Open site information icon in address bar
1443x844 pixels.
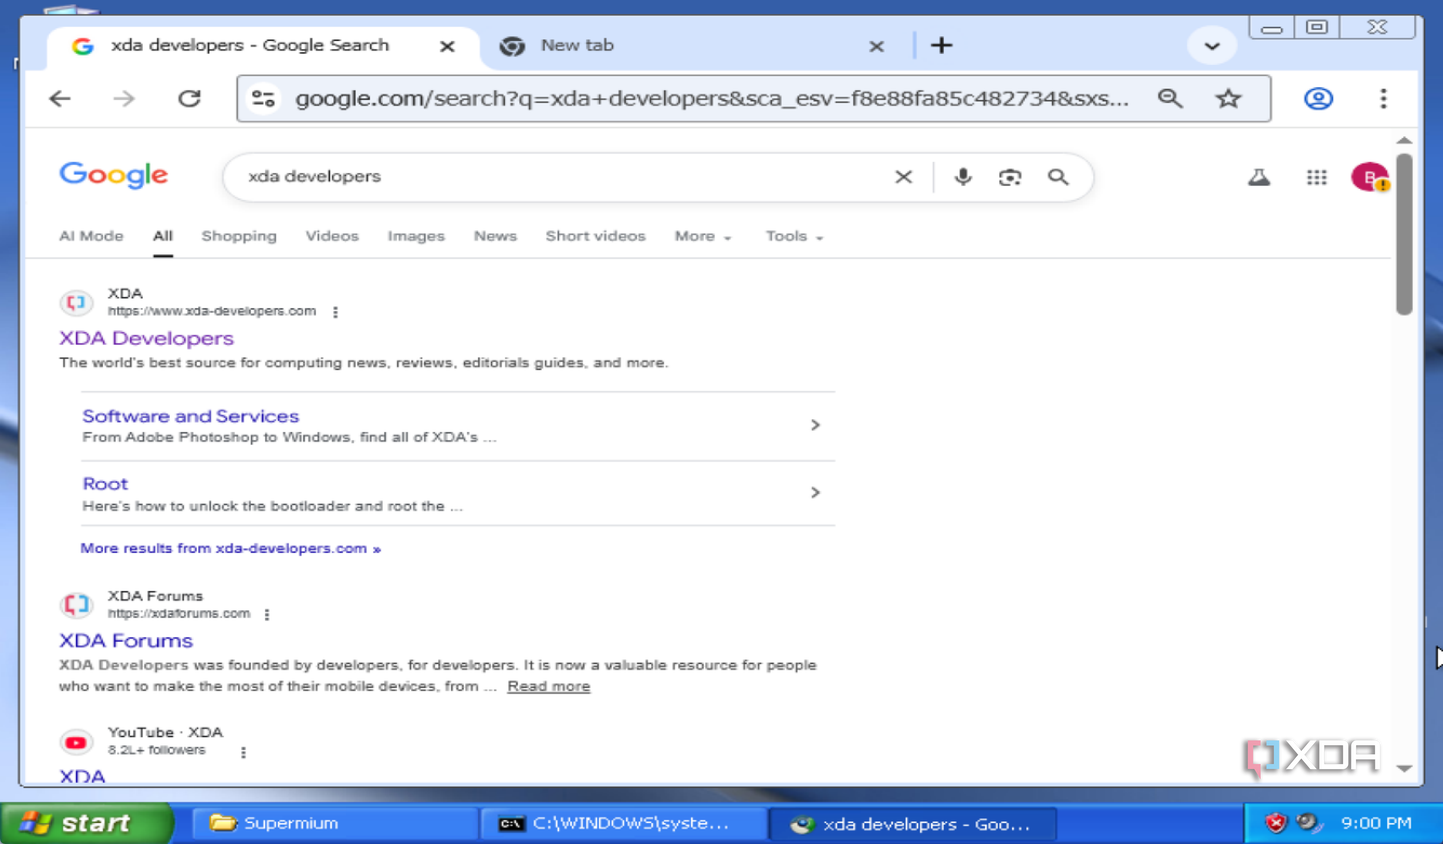click(x=264, y=98)
